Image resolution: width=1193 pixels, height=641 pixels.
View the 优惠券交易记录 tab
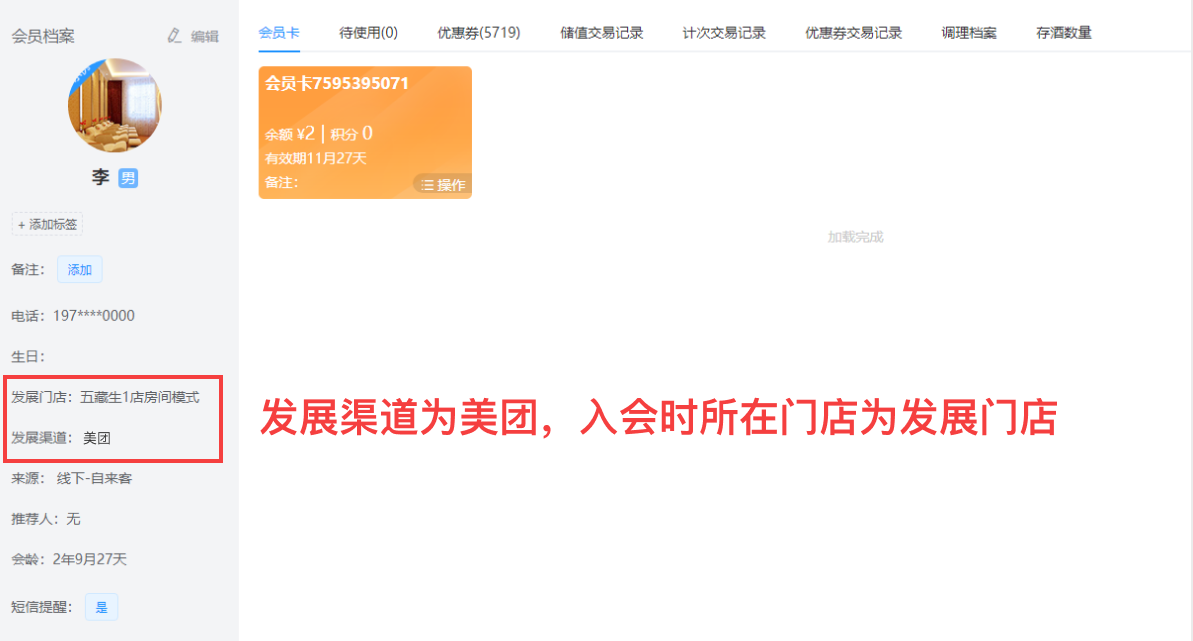coord(854,33)
